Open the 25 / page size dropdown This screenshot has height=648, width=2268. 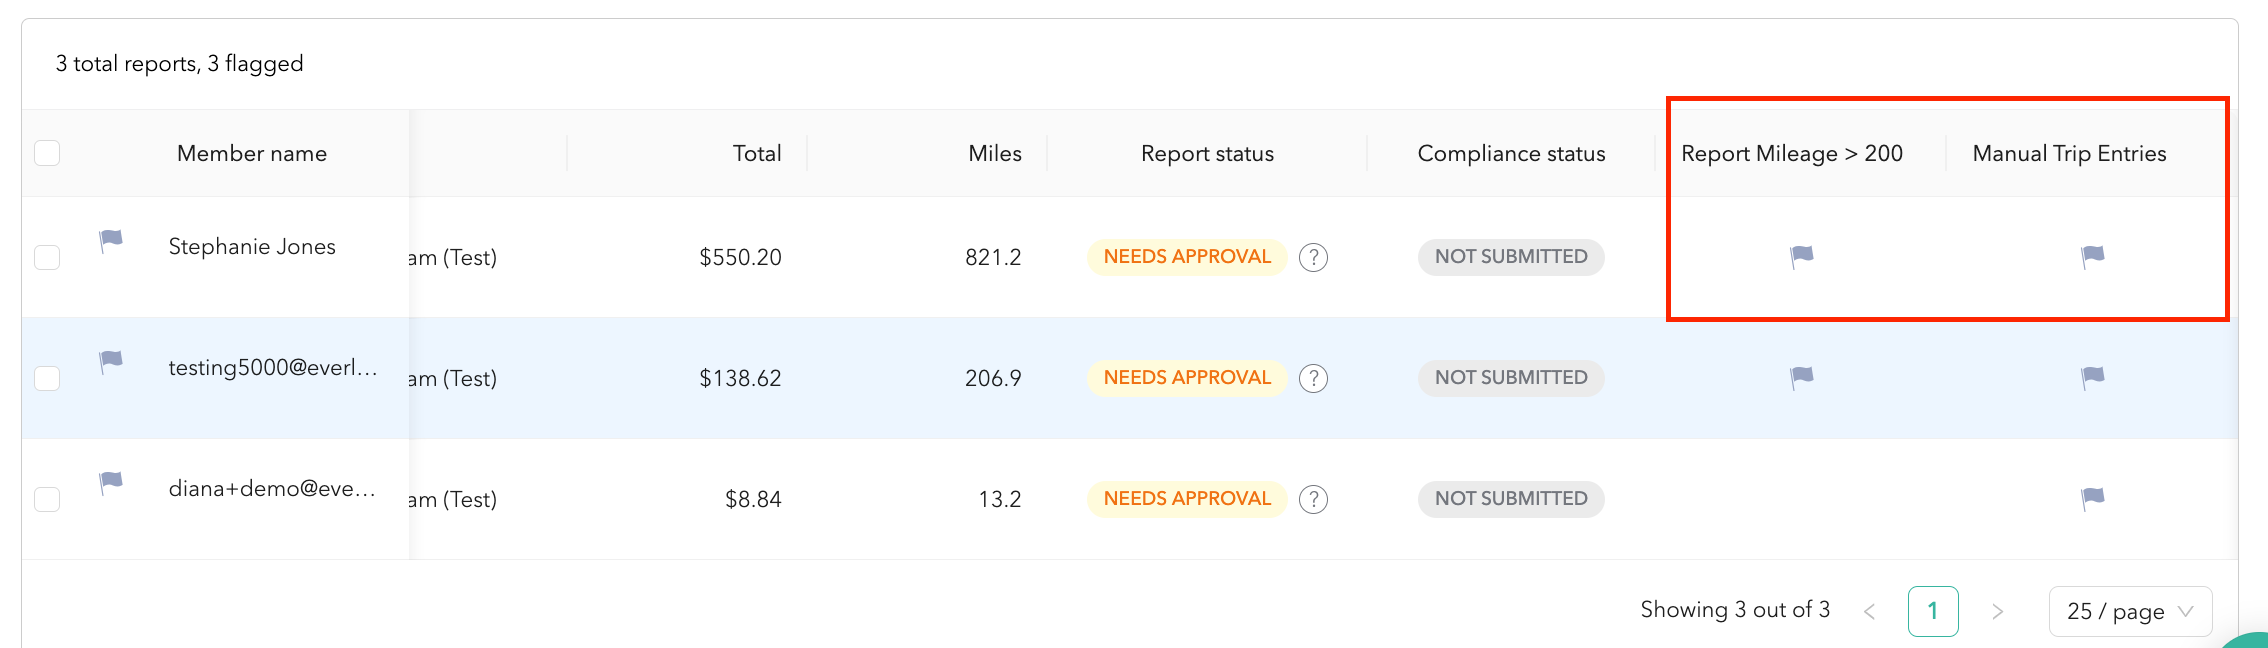click(x=2130, y=611)
